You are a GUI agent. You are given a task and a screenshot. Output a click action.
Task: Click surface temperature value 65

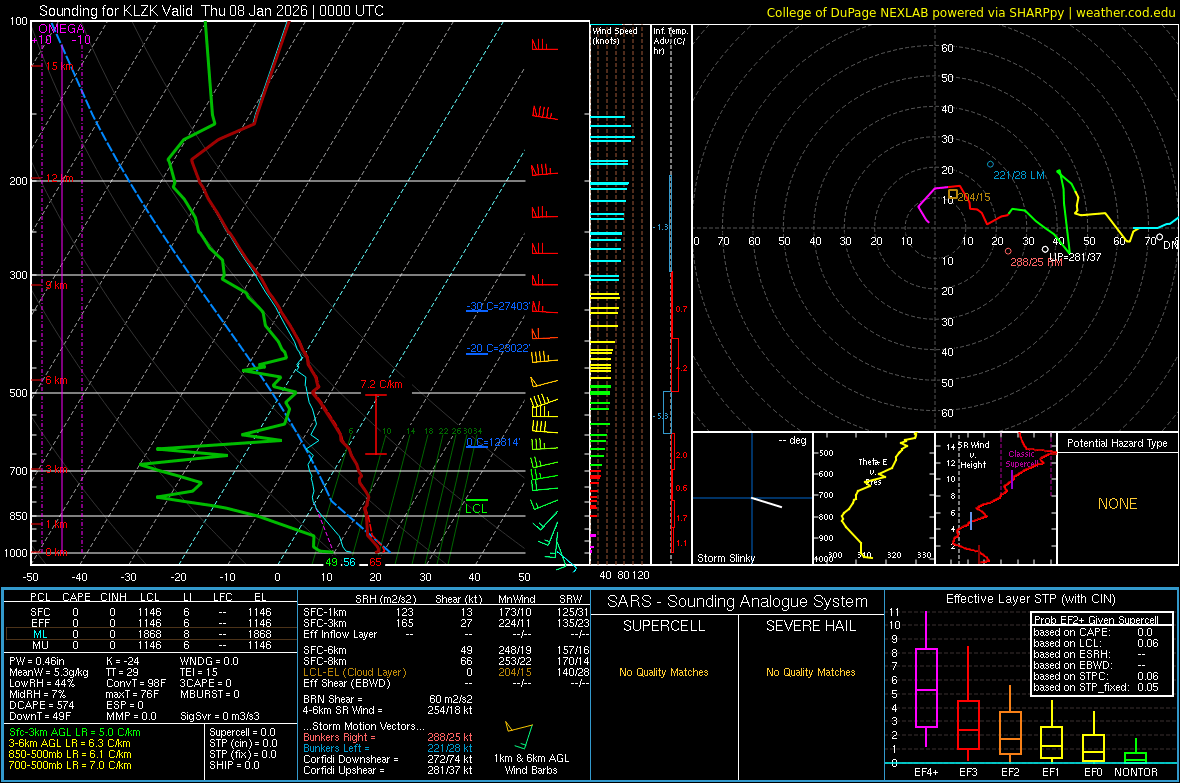pos(375,562)
